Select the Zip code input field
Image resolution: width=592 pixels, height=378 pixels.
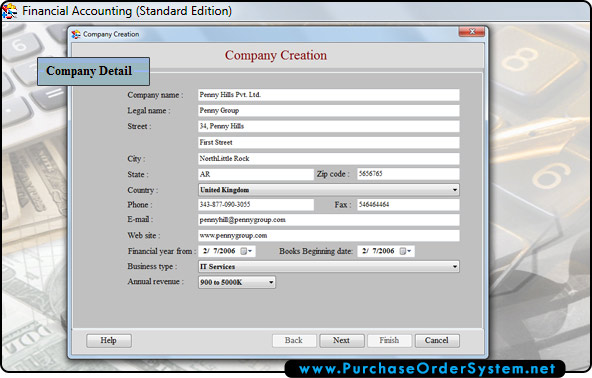coord(408,174)
